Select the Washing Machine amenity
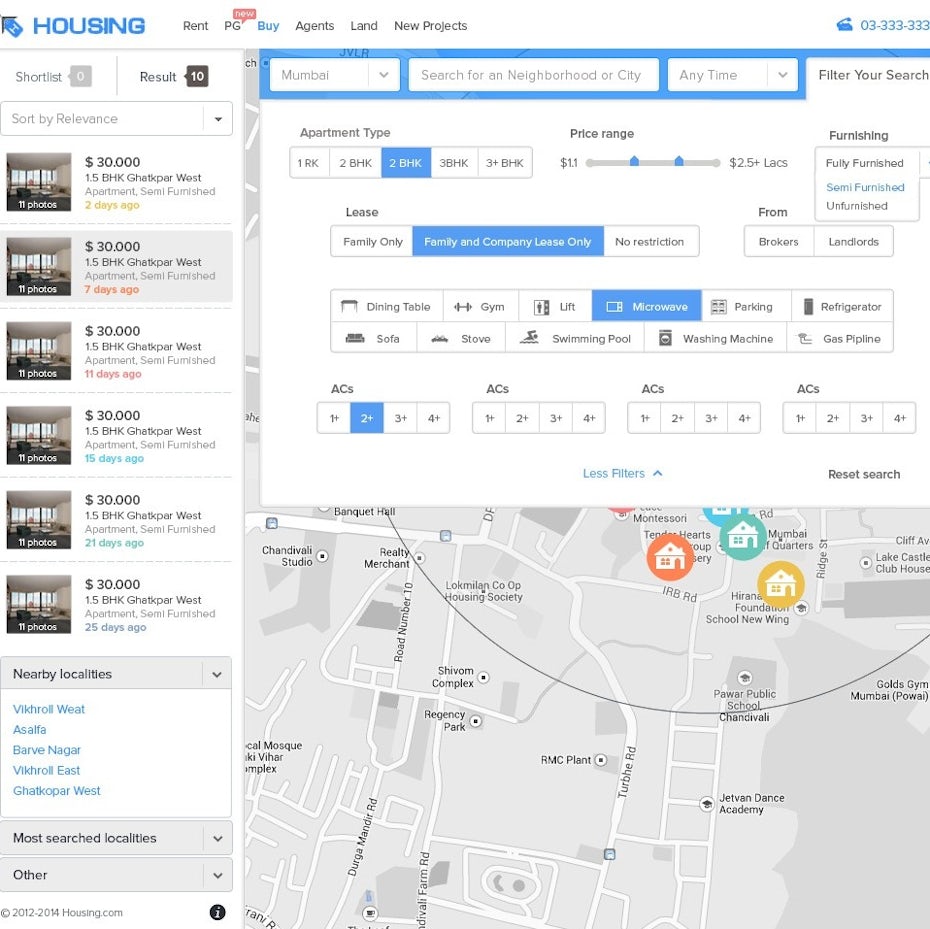This screenshot has height=929, width=930. pos(716,339)
